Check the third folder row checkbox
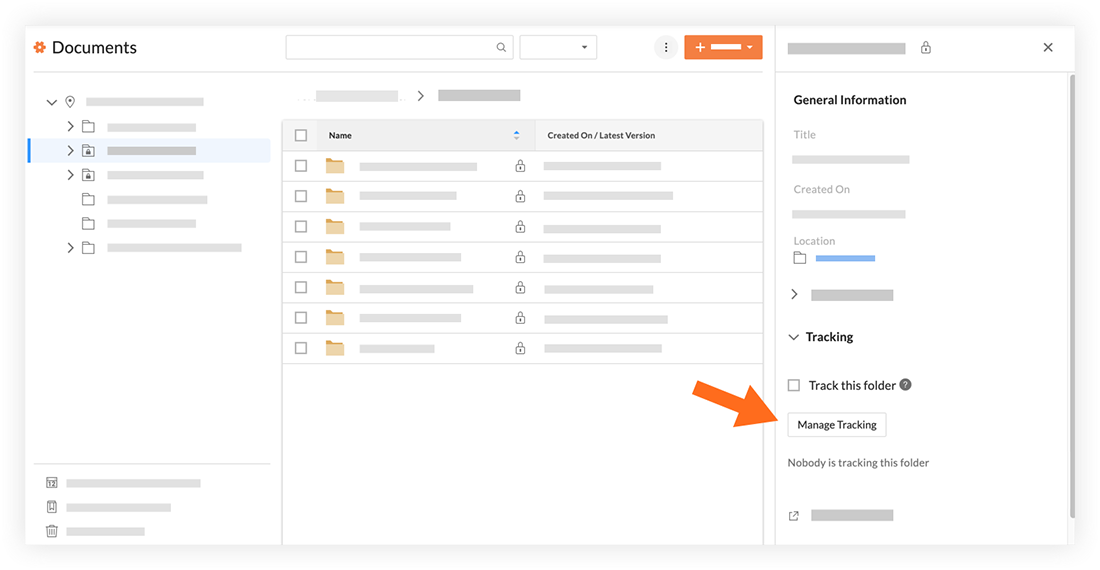Viewport: 1100px width, 570px height. pos(301,226)
